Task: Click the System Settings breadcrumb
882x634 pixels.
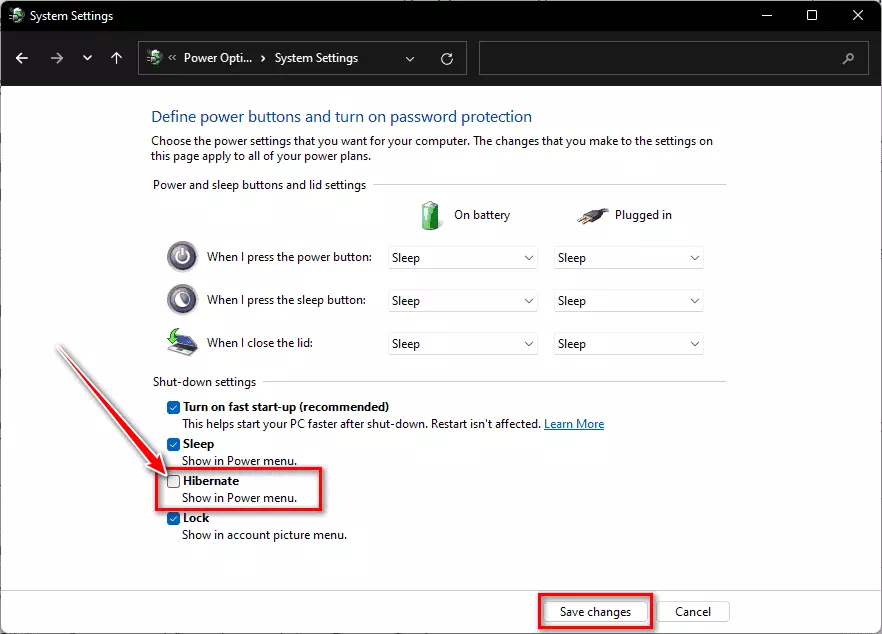Action: 316,58
